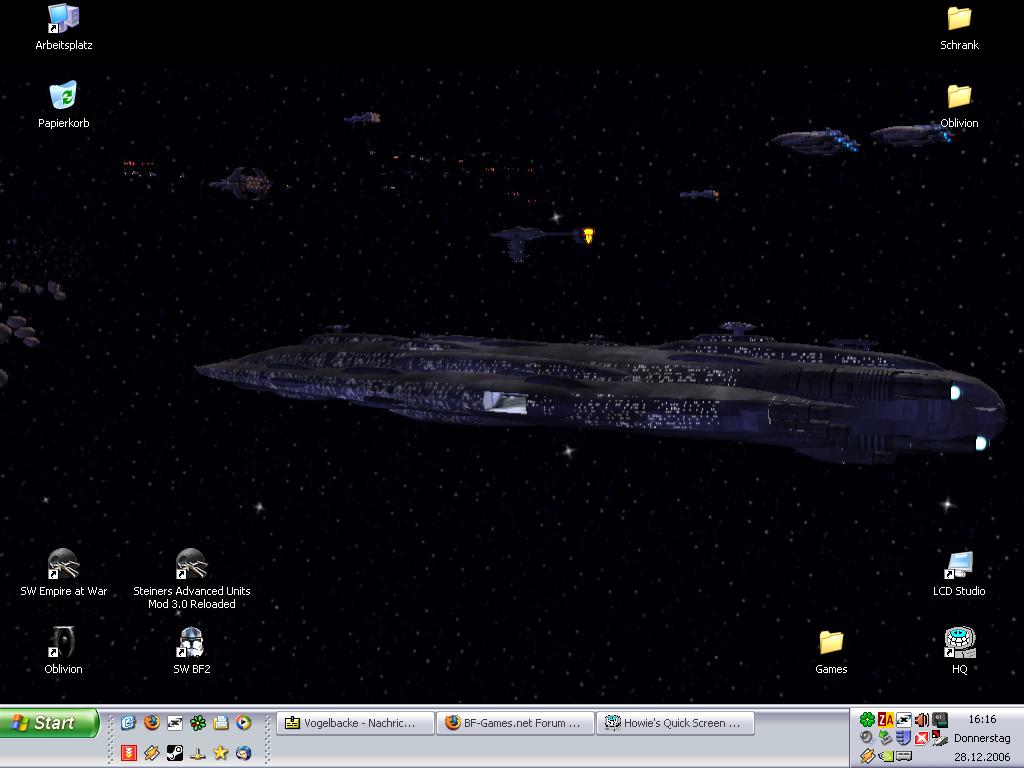Click the 16:16 clock in the tray
Screen dimensions: 1024x768
tap(982, 719)
